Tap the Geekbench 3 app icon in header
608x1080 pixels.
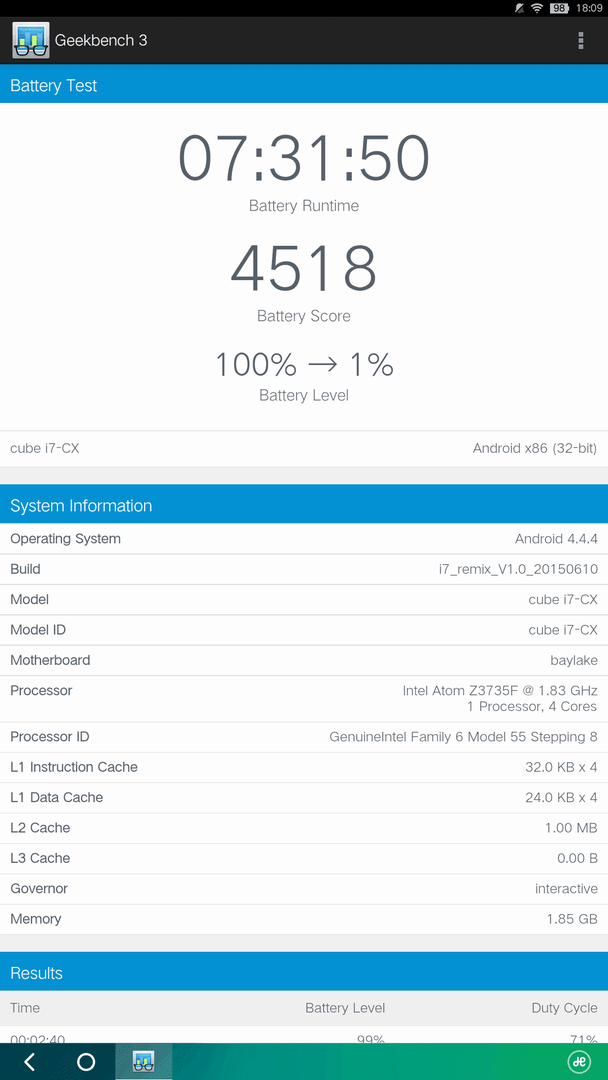click(x=30, y=41)
